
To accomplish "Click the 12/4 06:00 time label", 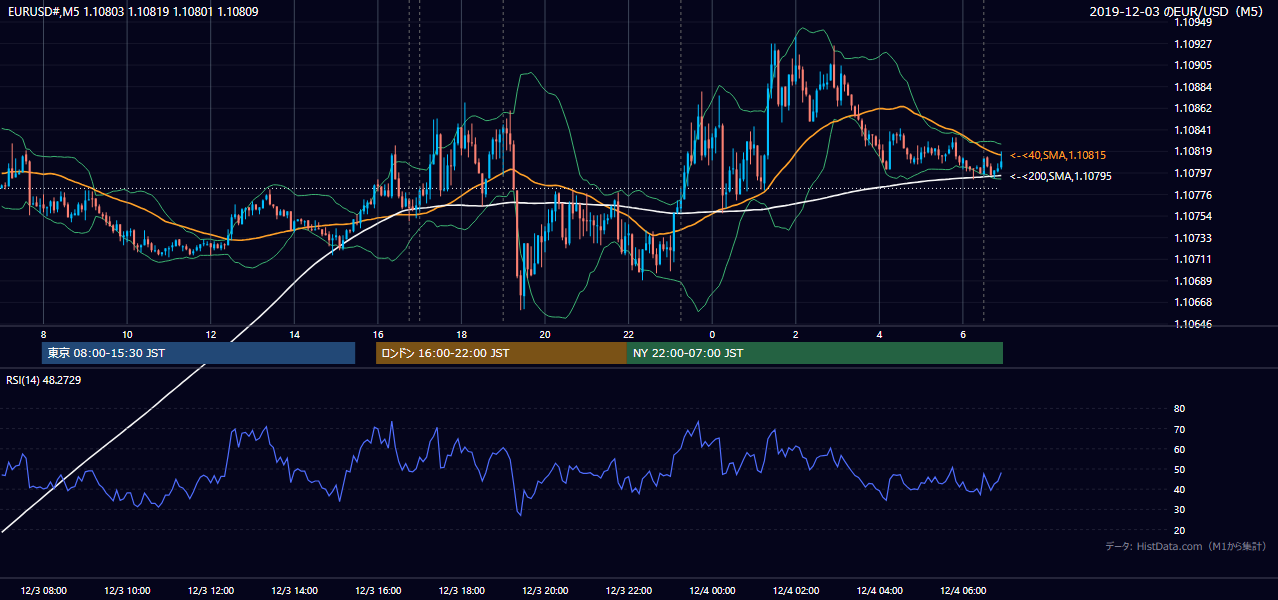I will pyautogui.click(x=963, y=590).
